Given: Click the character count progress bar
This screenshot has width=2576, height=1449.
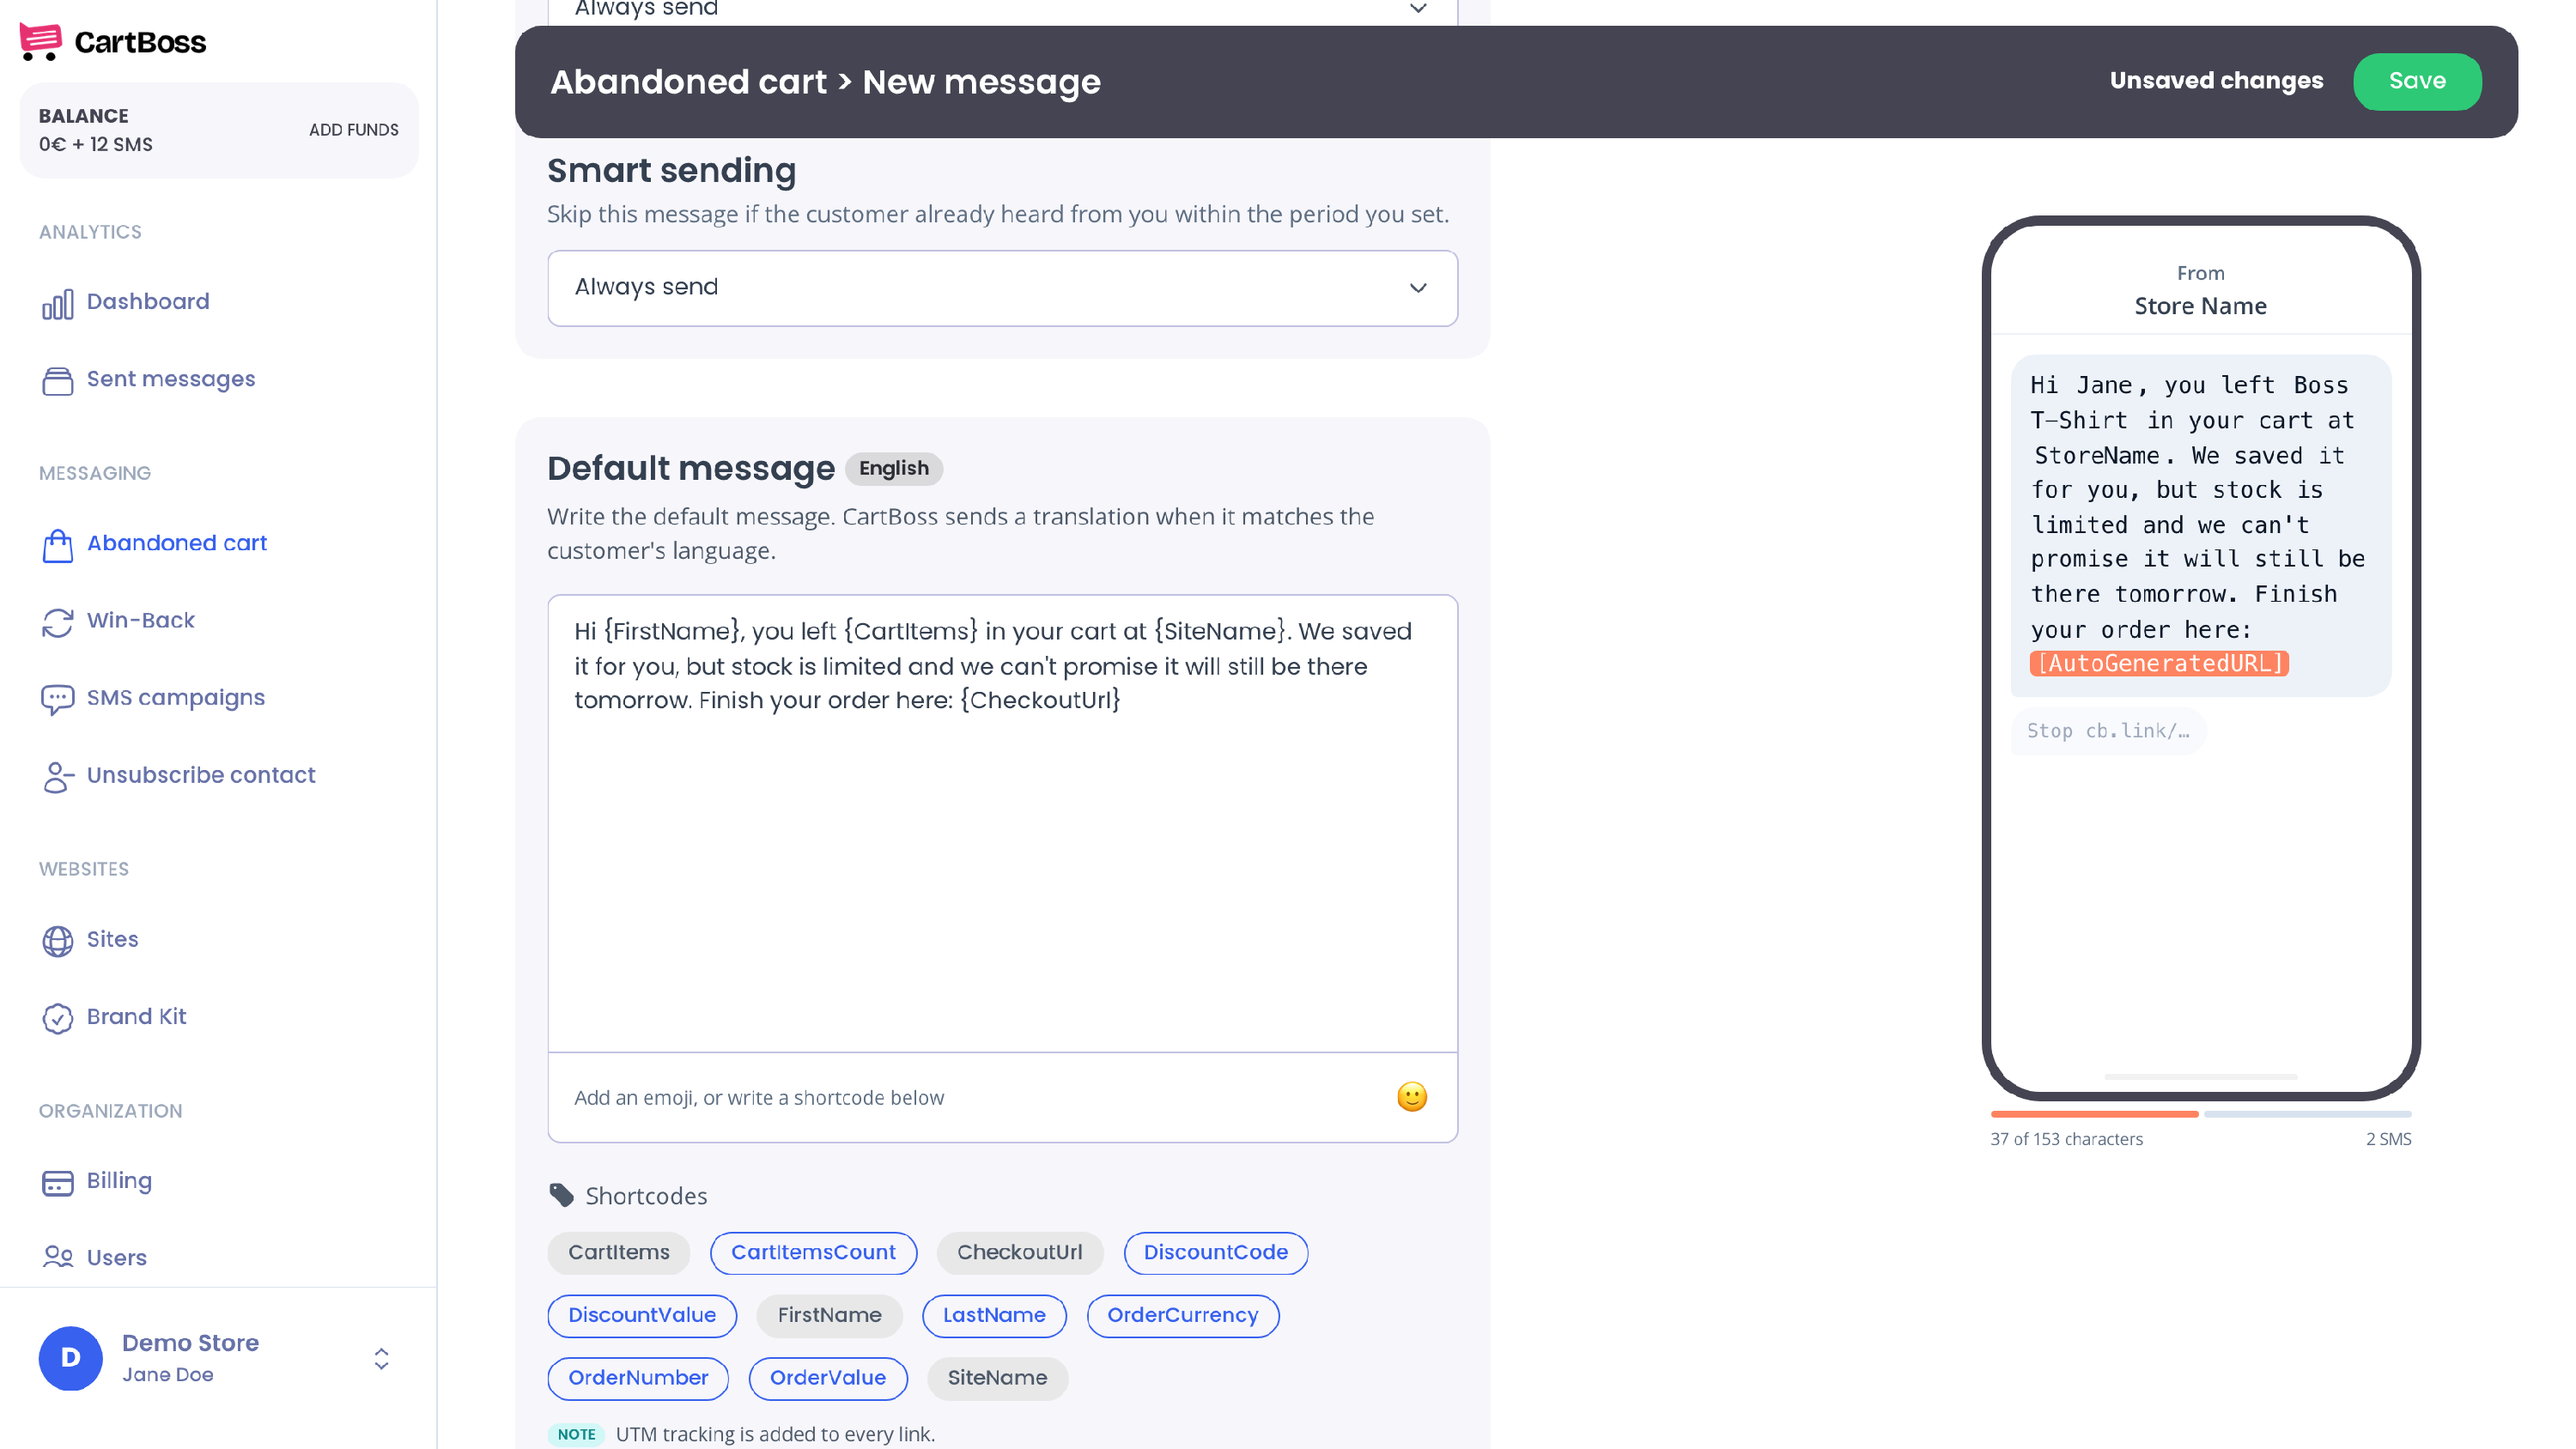Looking at the screenshot, I should pyautogui.click(x=2200, y=1113).
